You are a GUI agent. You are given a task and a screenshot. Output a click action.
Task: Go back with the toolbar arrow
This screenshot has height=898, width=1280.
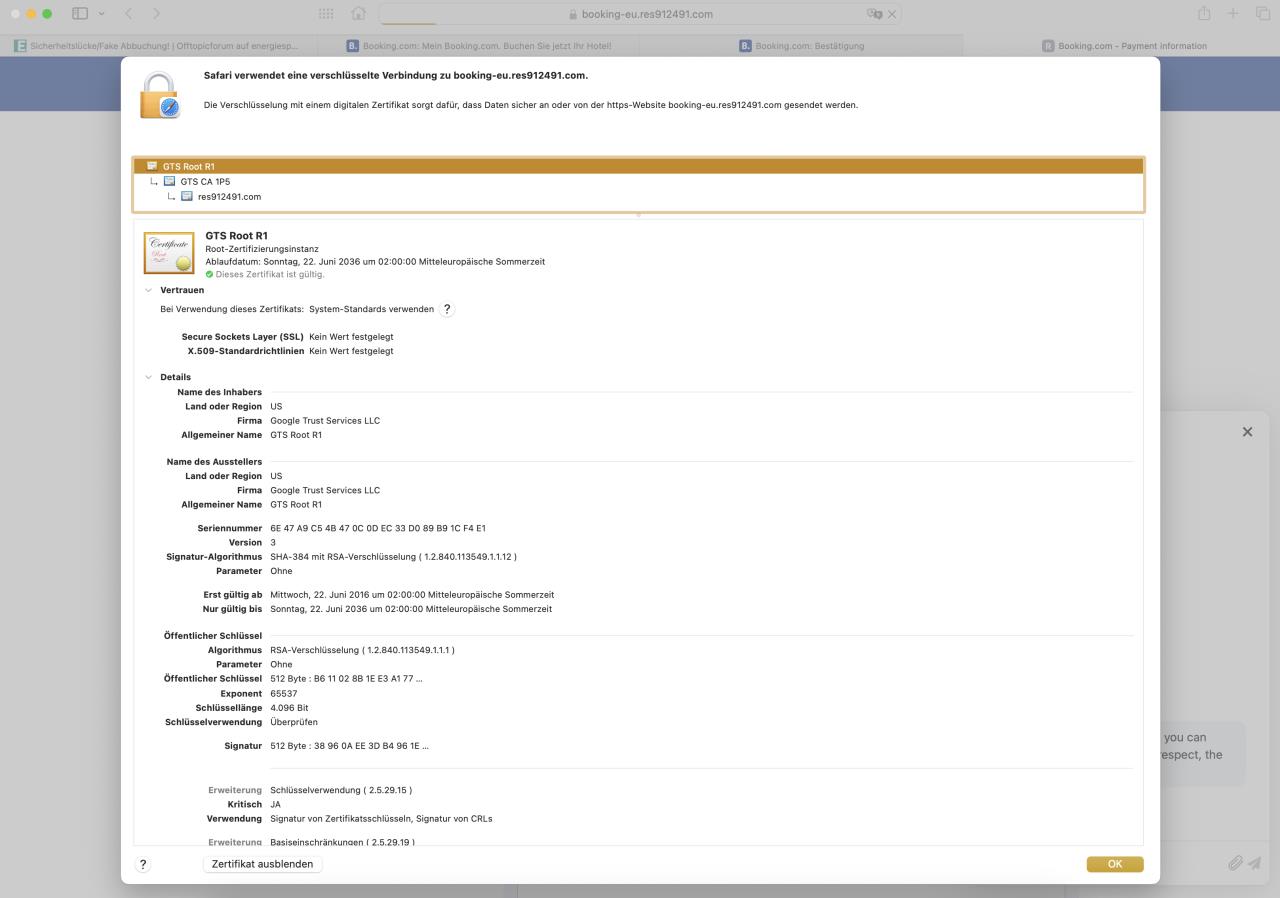[x=128, y=13]
